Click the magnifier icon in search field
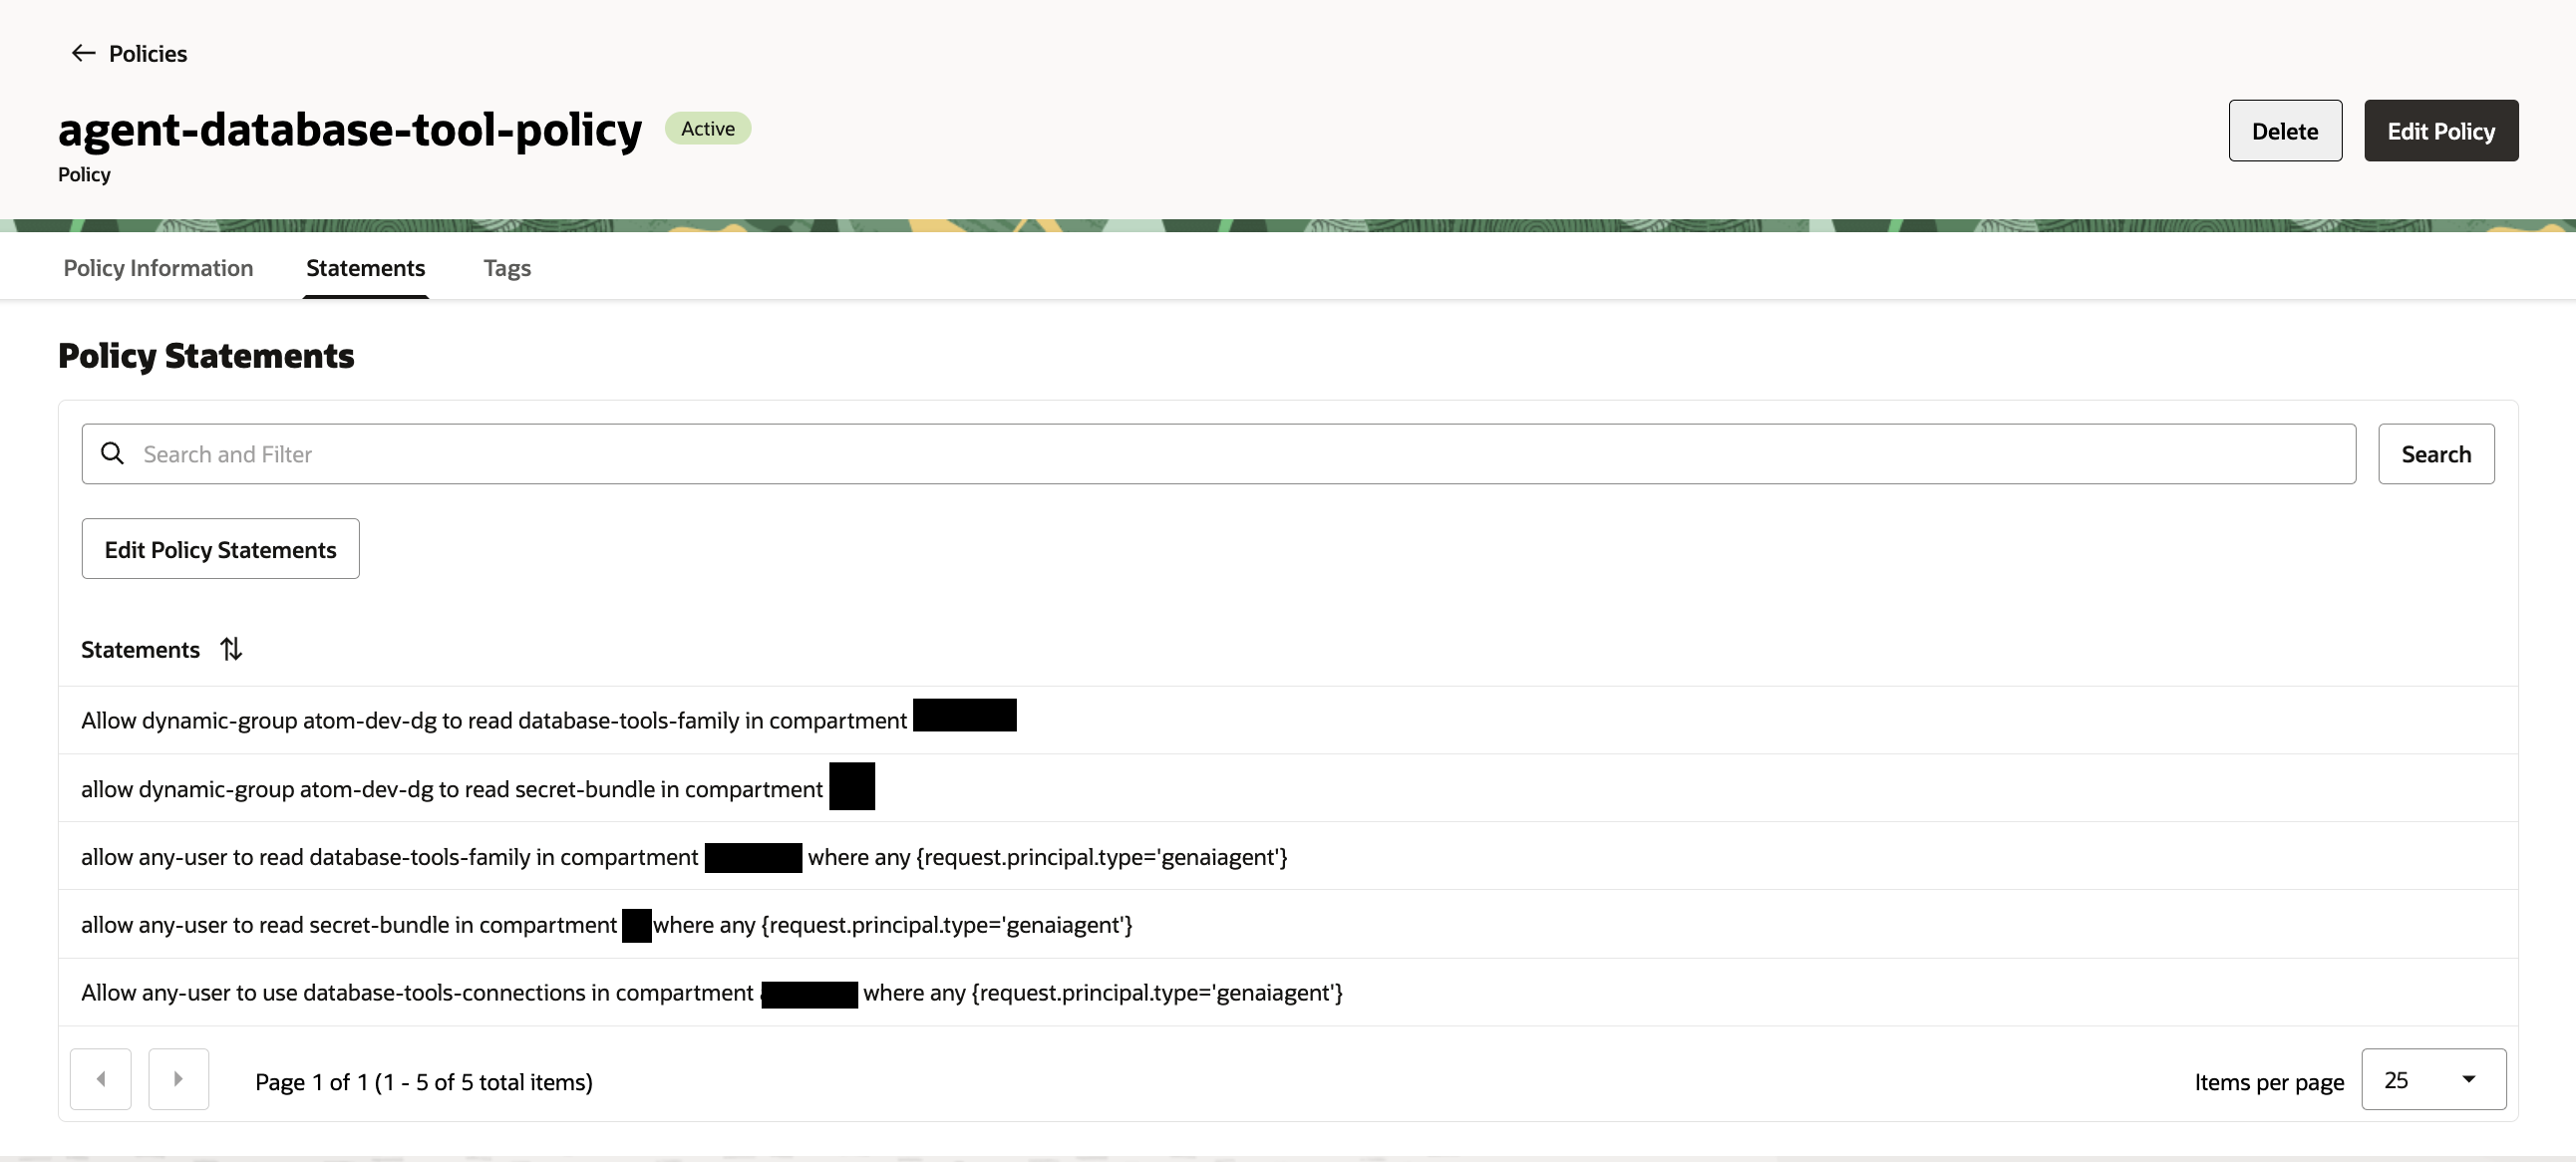The width and height of the screenshot is (2576, 1162). click(x=113, y=454)
